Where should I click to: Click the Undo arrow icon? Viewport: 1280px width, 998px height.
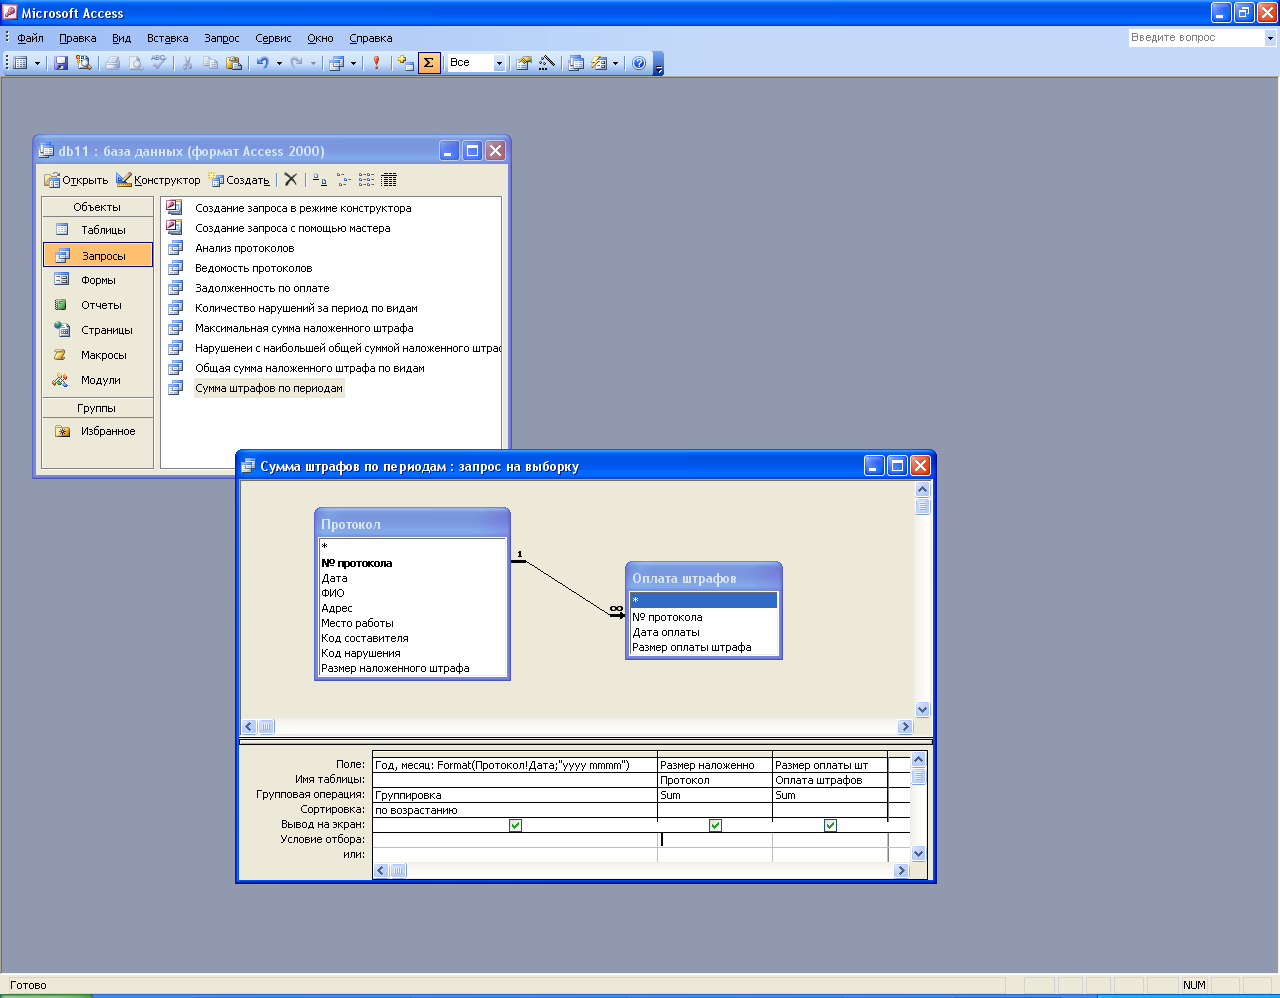tap(262, 63)
